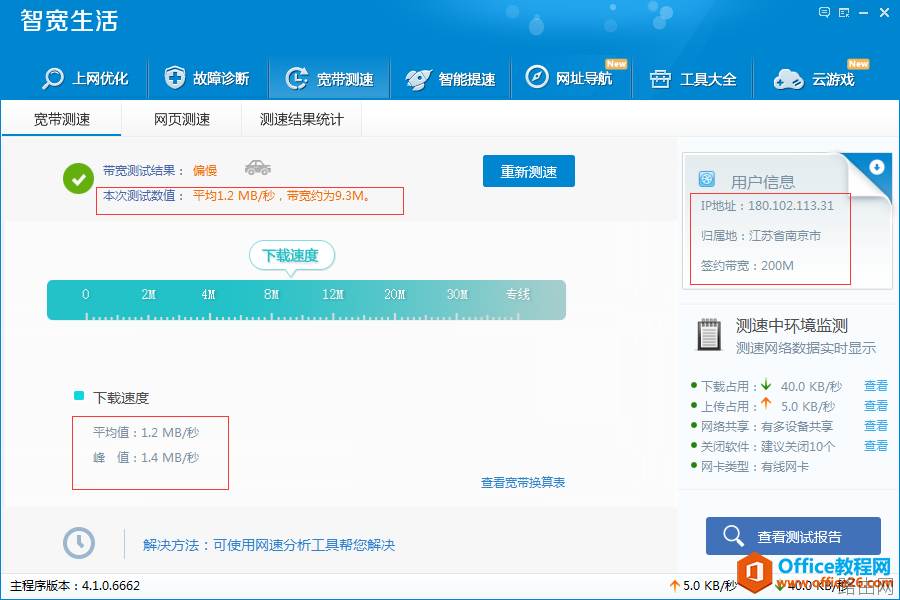This screenshot has width=900, height=600.
Task: Click the 签约带宽 200M text
Action: tap(747, 266)
